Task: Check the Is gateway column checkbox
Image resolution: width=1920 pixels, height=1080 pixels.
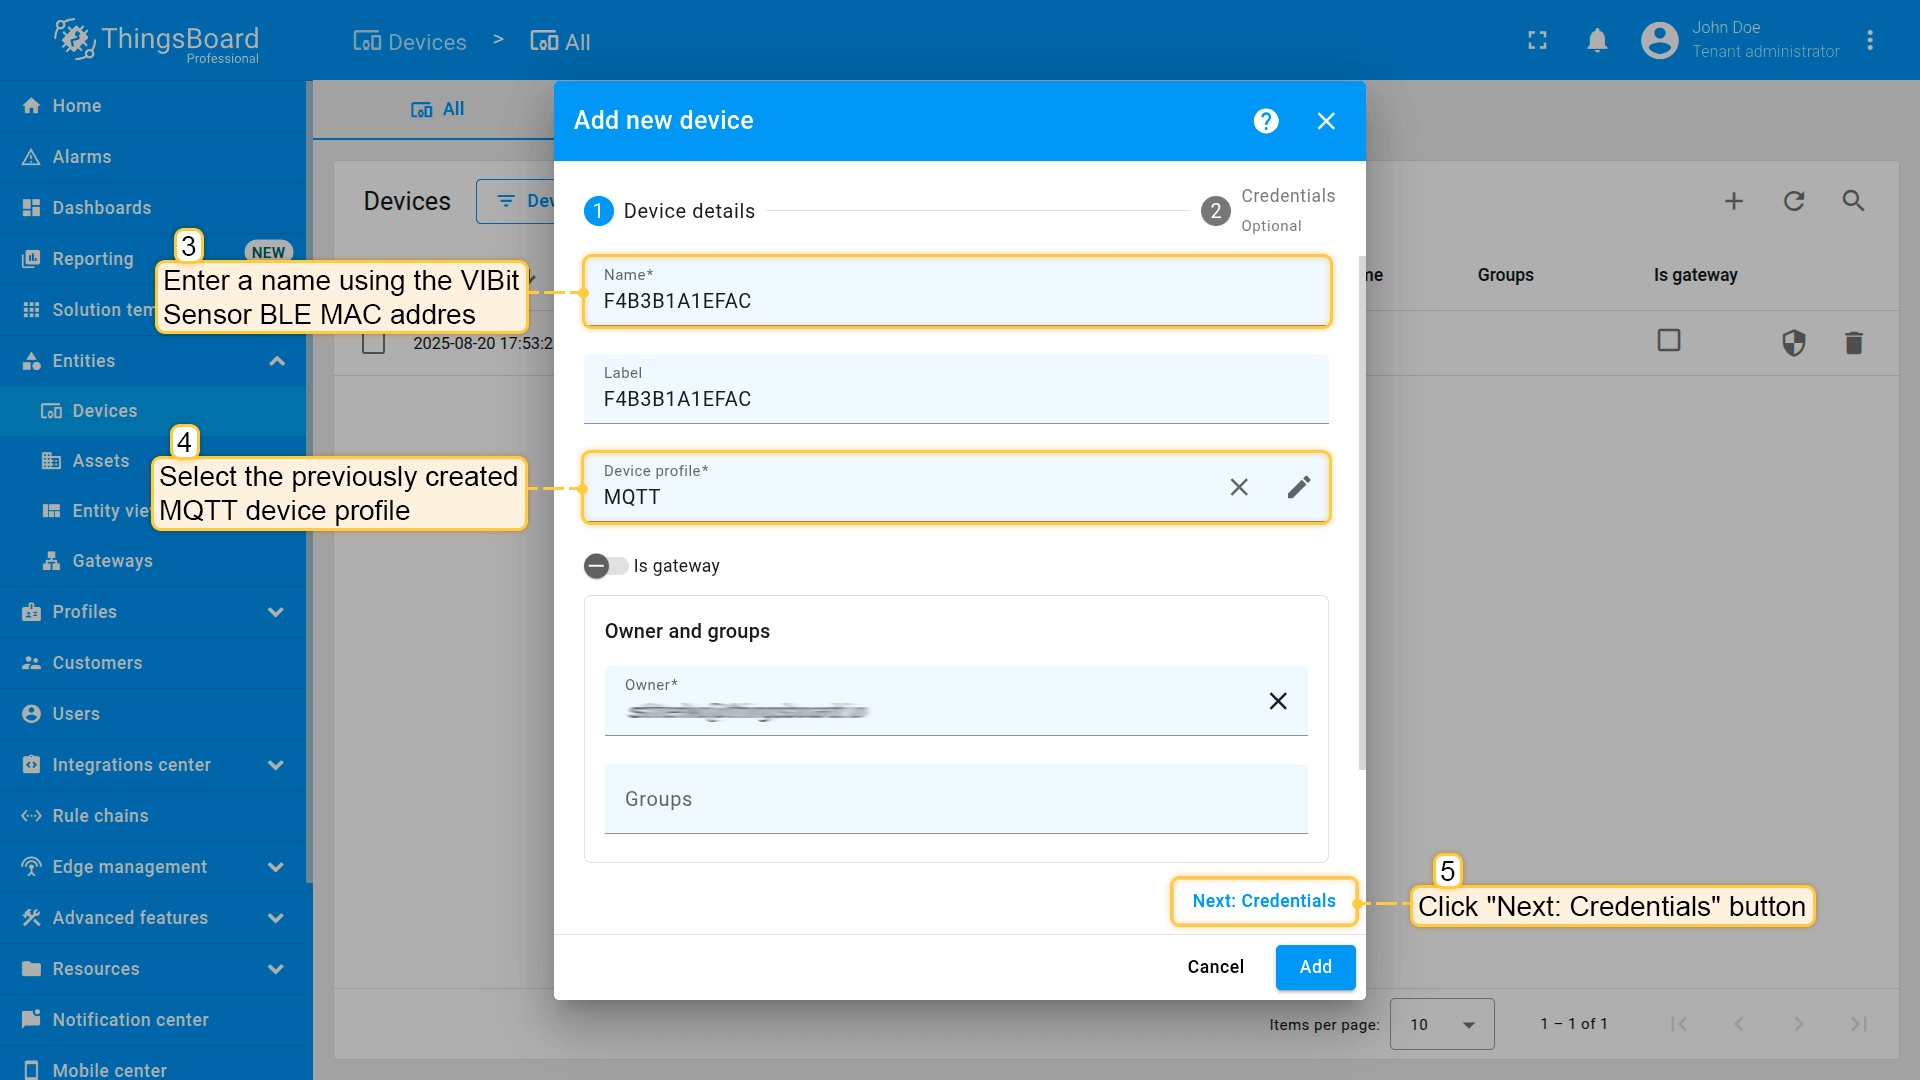Action: pyautogui.click(x=1668, y=340)
